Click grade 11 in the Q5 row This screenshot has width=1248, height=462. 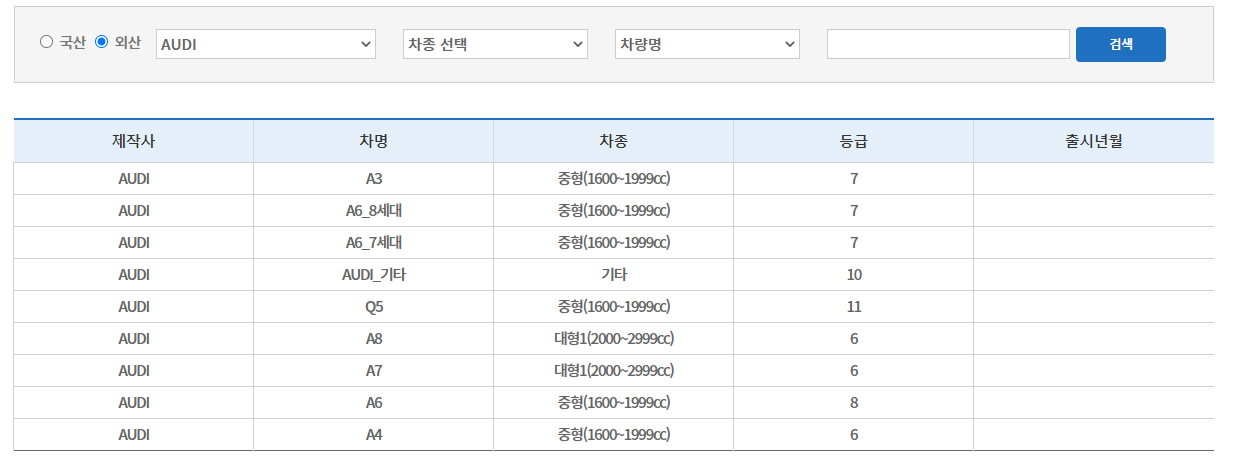point(853,307)
